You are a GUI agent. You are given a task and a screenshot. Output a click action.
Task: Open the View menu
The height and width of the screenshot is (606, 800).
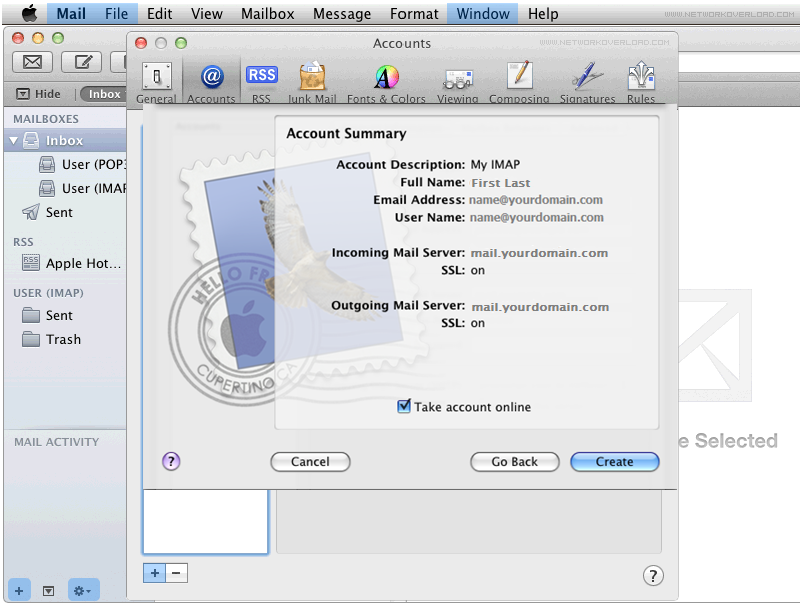coord(207,13)
